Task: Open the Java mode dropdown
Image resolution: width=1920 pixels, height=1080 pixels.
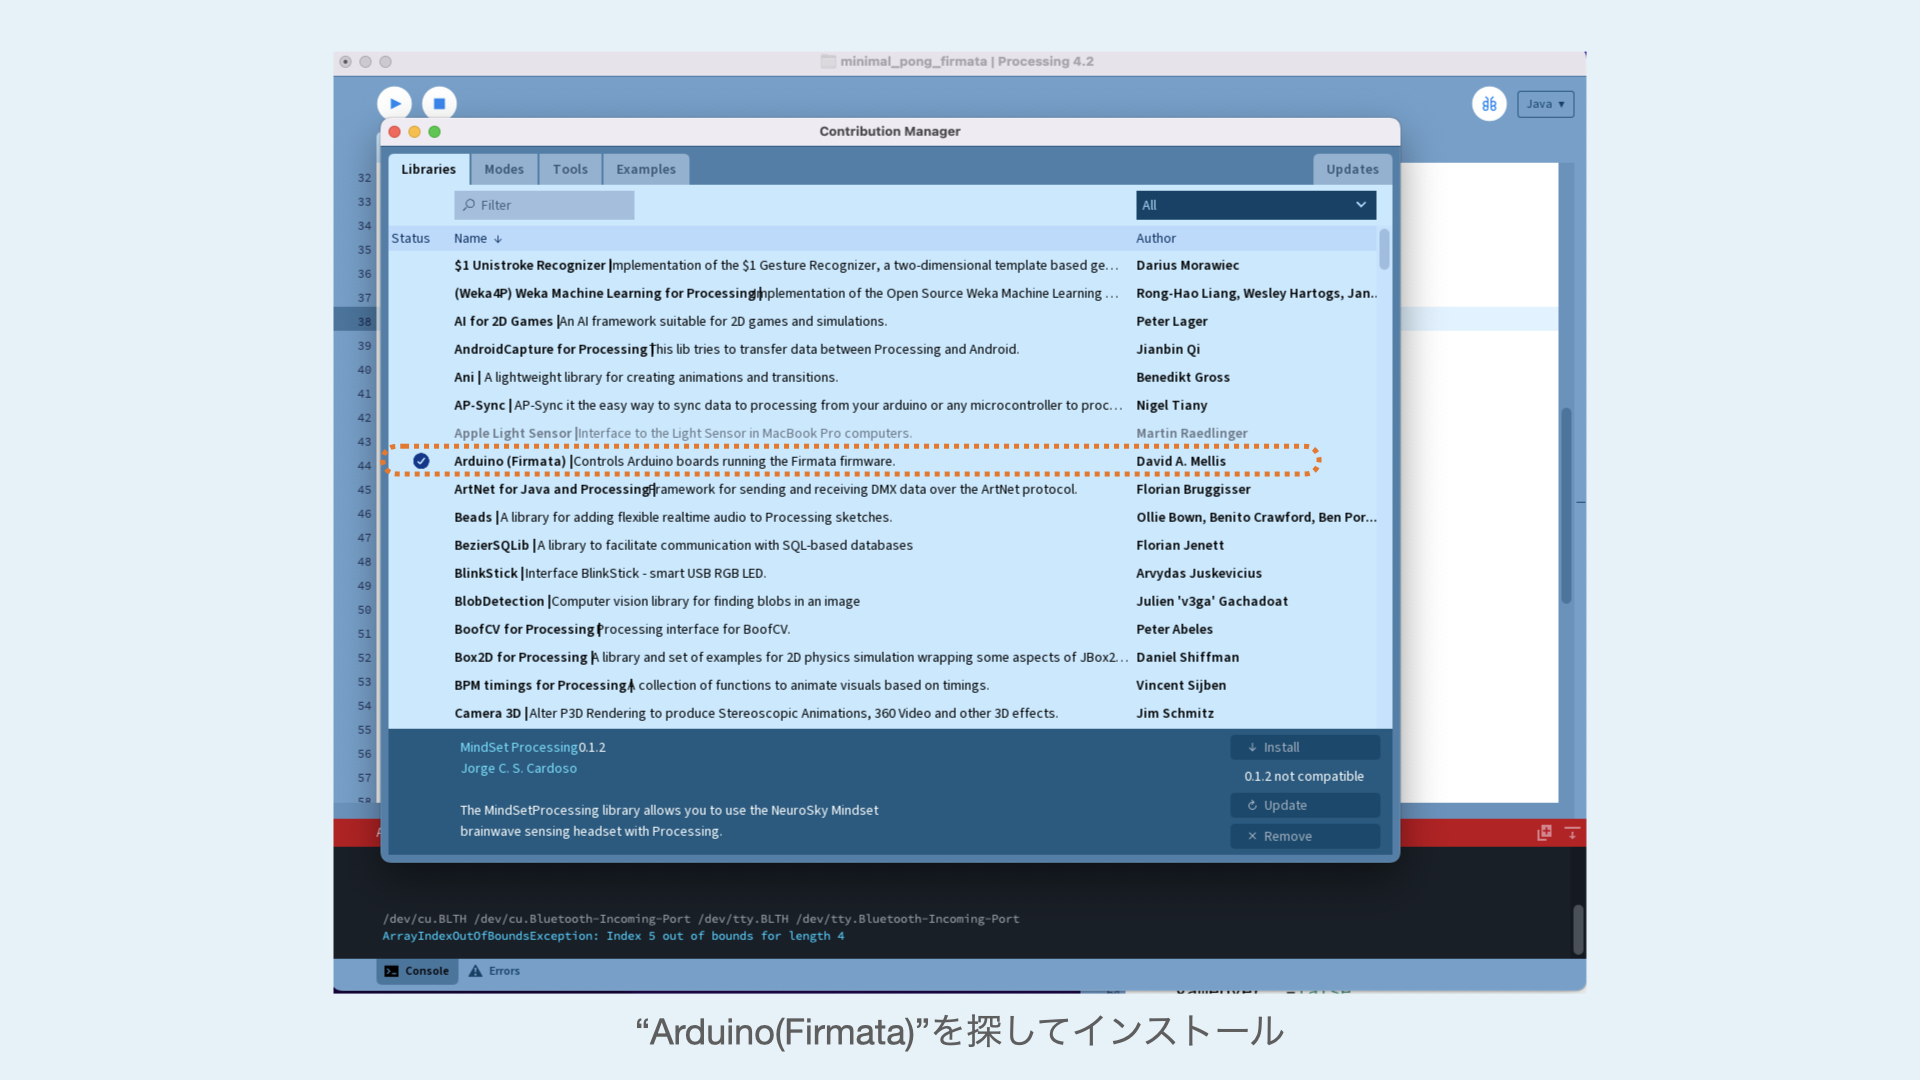Action: click(x=1545, y=104)
